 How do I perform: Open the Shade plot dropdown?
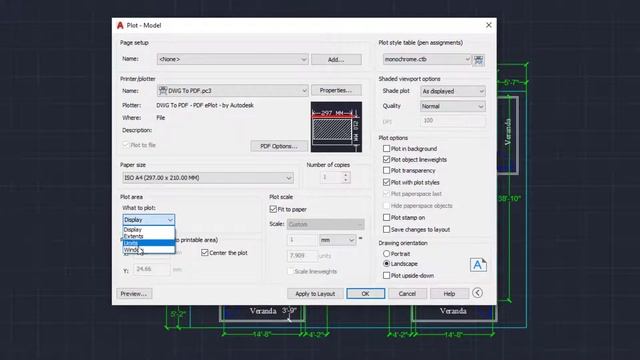[x=453, y=91]
